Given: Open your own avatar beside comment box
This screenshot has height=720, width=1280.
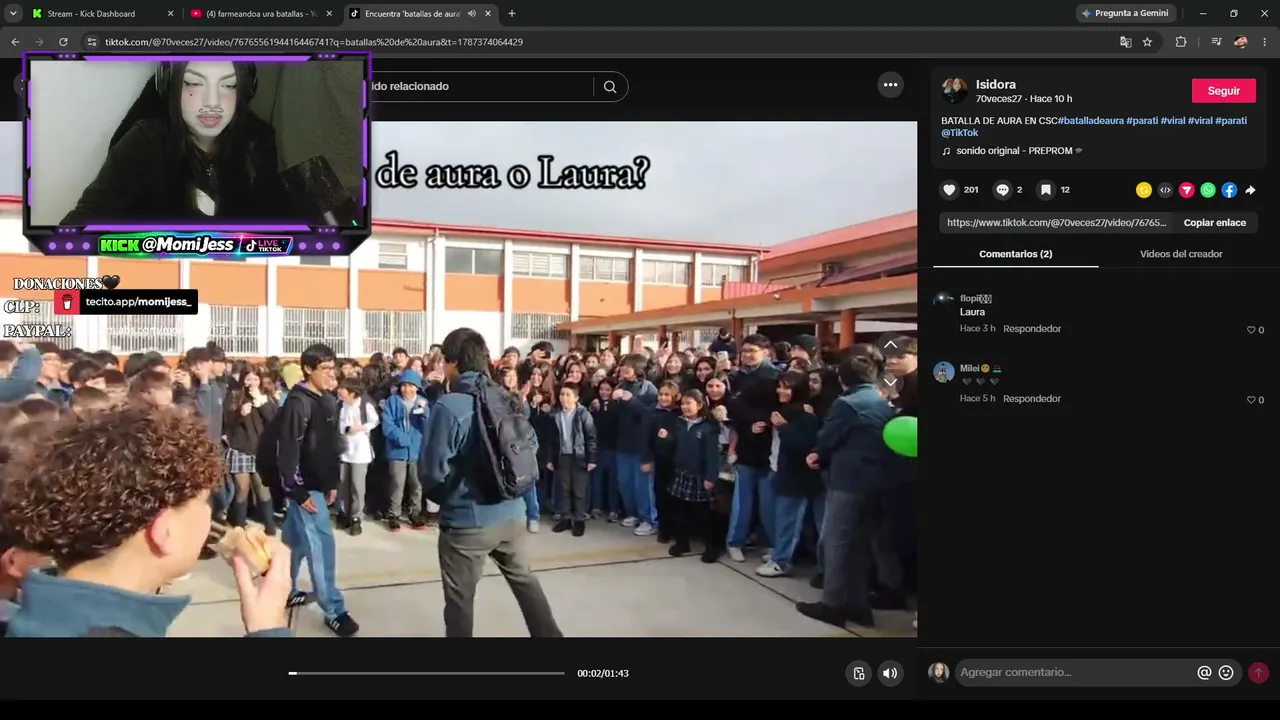Looking at the screenshot, I should click(938, 673).
